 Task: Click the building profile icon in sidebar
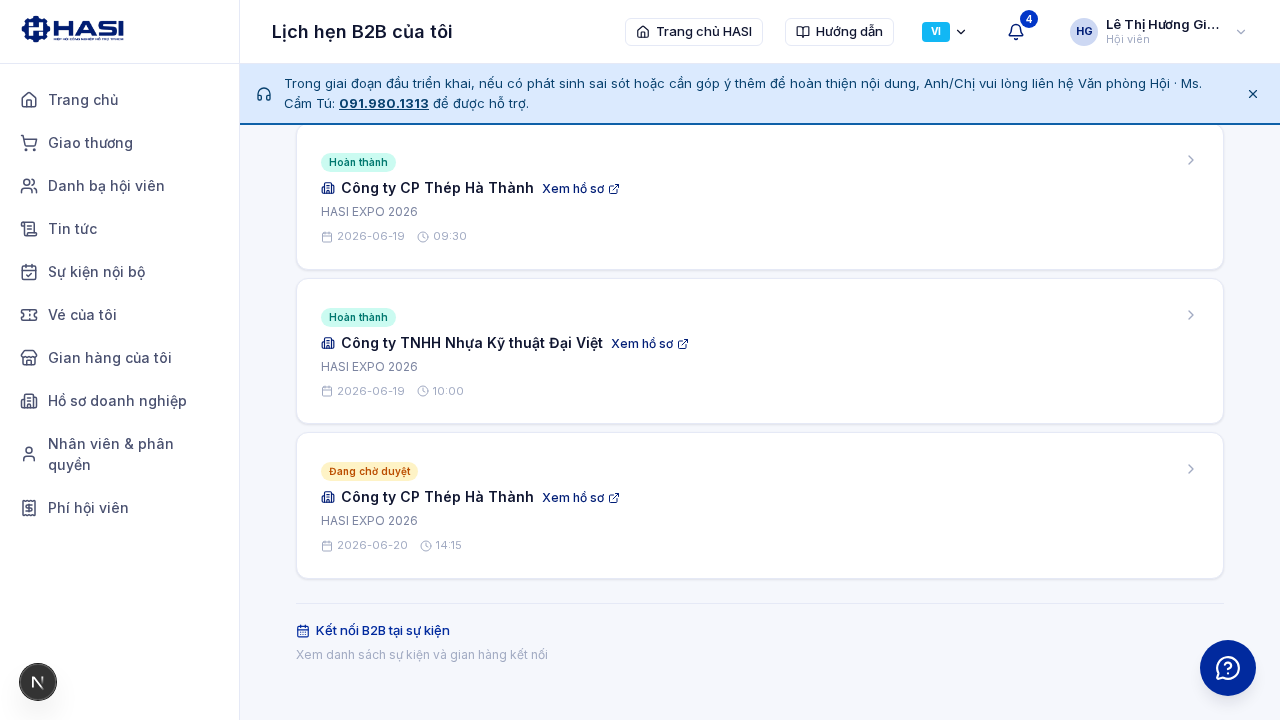pyautogui.click(x=29, y=401)
